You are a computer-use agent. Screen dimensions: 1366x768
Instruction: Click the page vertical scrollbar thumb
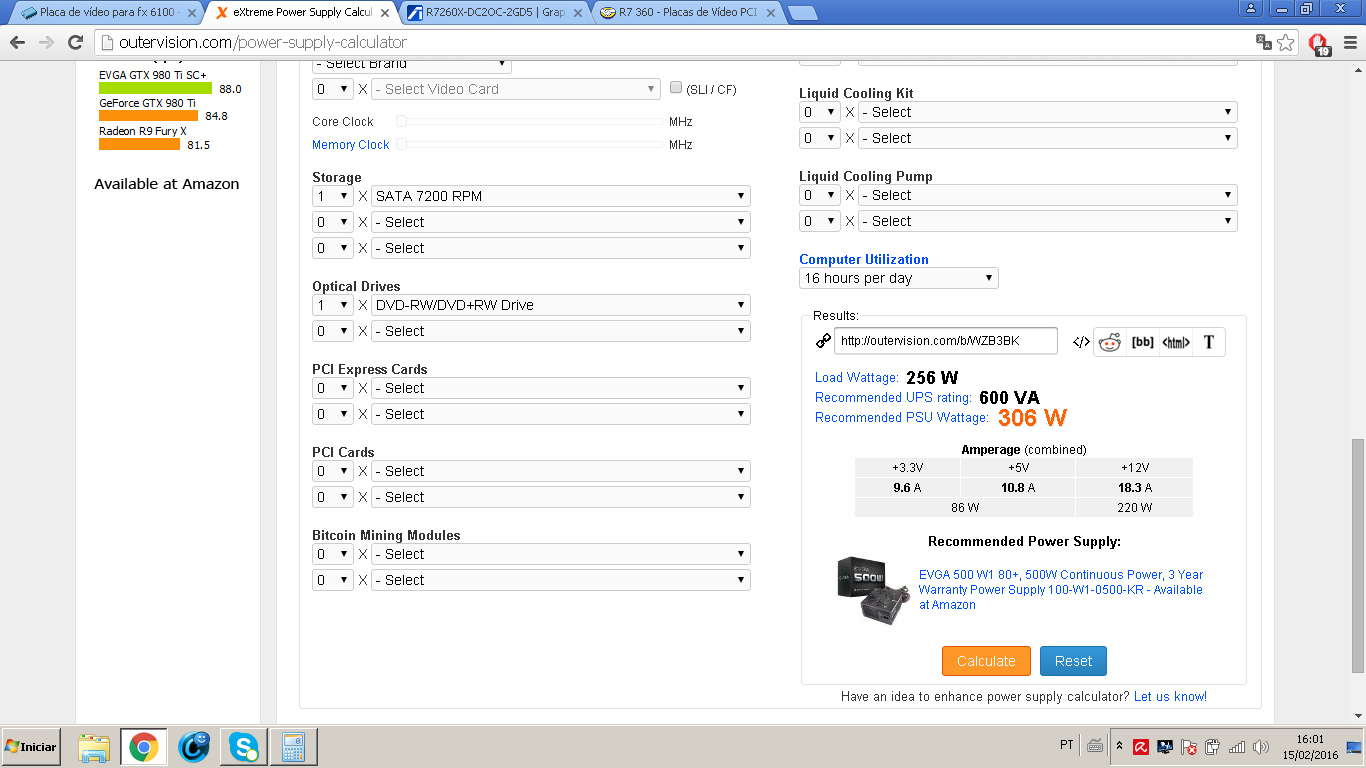pos(1357,555)
